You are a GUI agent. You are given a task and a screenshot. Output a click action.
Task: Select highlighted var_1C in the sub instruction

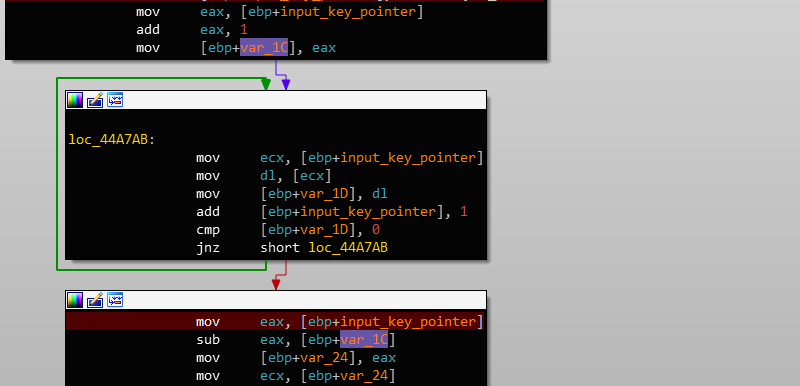click(364, 340)
